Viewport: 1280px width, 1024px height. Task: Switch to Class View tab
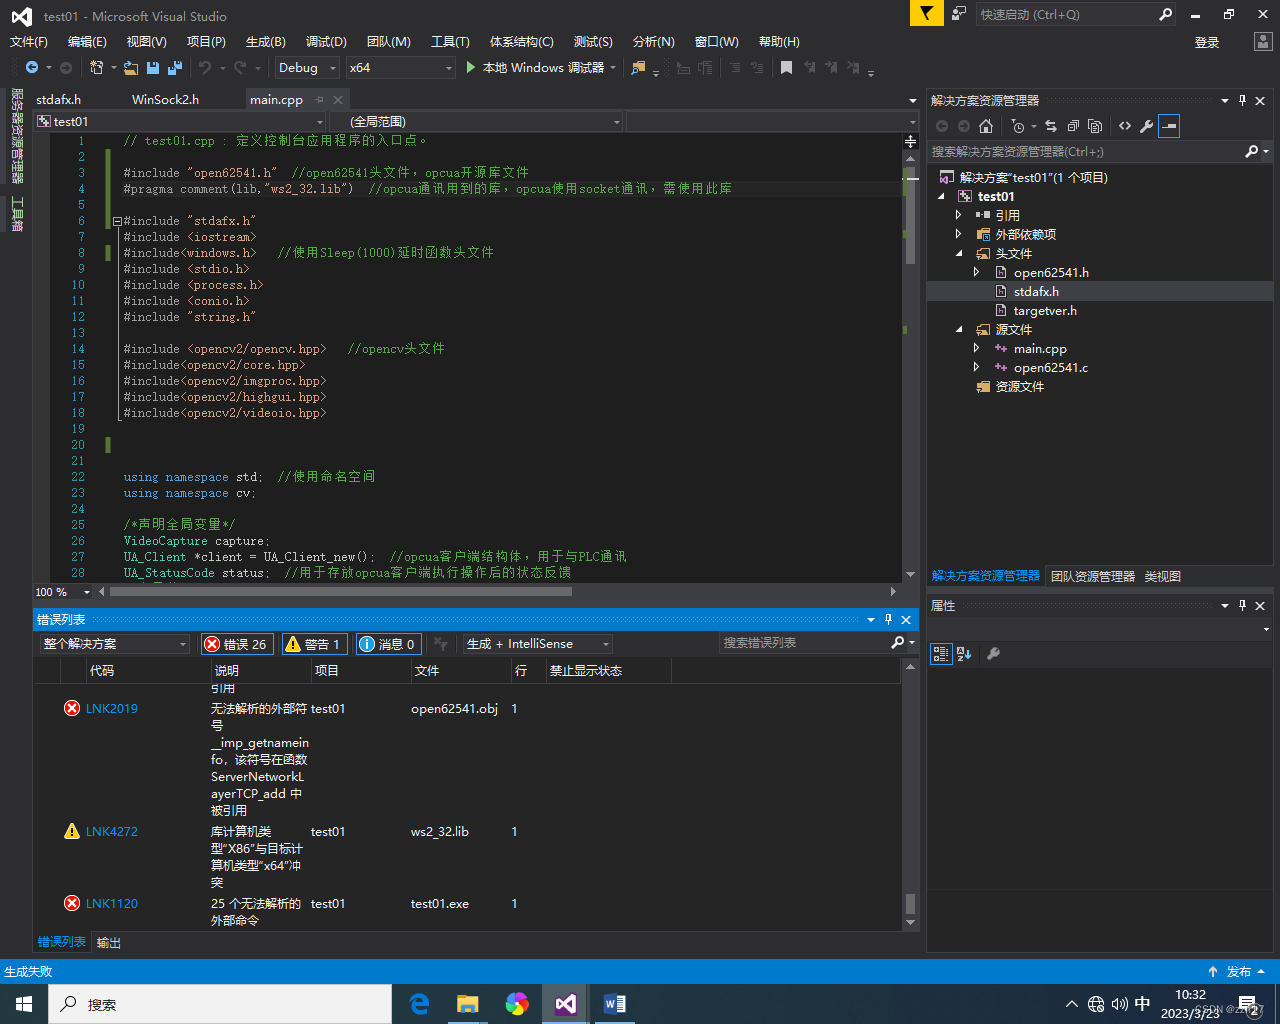pos(1163,576)
